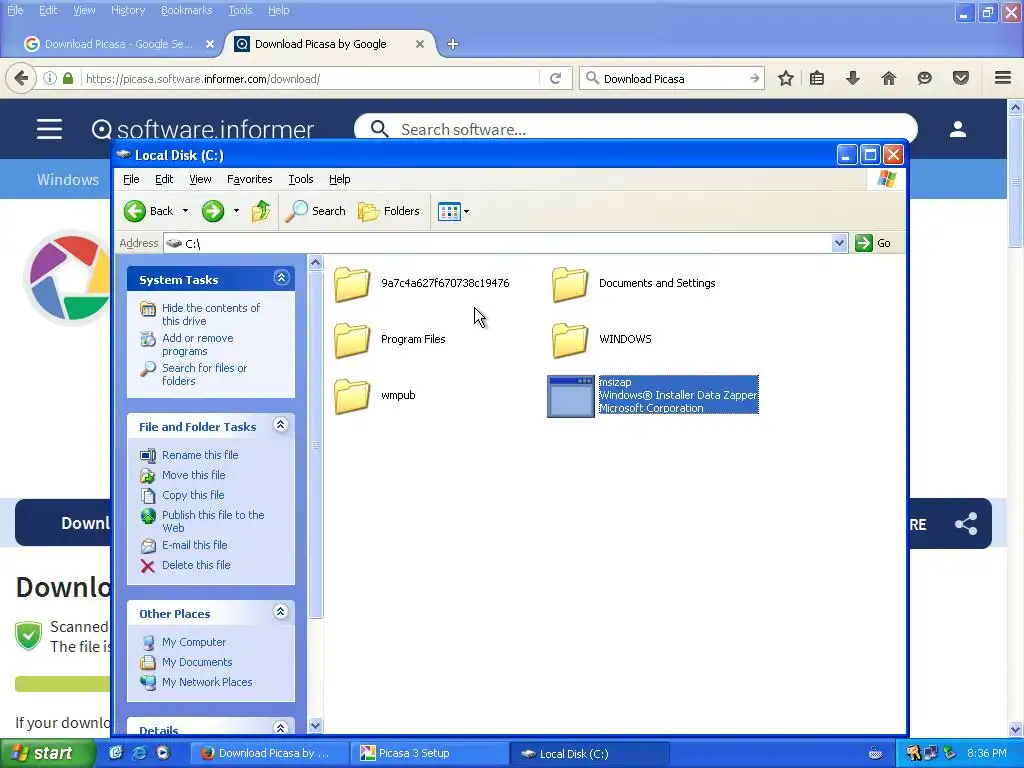Viewport: 1024px width, 768px height.
Task: Click Firefox back navigation button
Action: 21,78
